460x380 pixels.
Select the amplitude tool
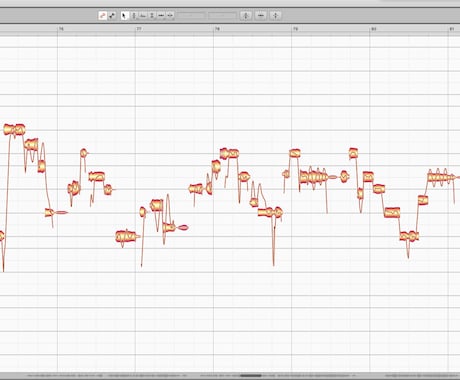click(x=152, y=15)
